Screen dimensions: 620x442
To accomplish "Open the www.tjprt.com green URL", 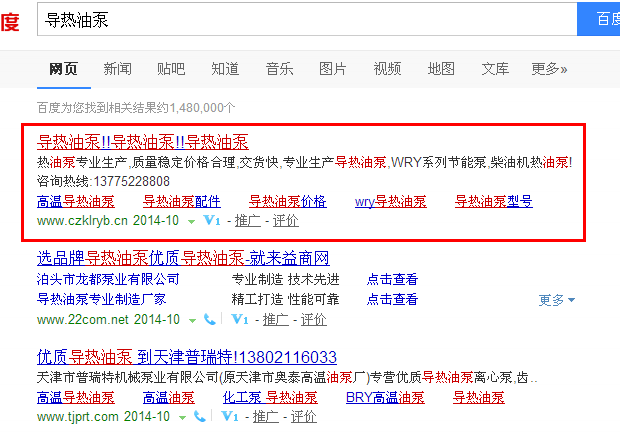I will 78,417.
